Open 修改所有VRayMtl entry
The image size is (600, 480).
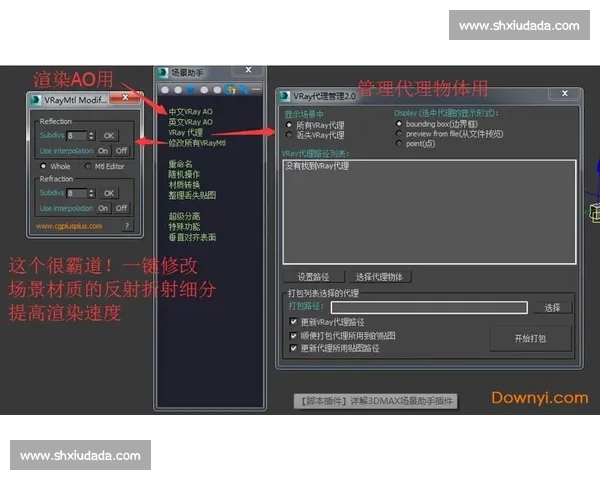click(197, 143)
